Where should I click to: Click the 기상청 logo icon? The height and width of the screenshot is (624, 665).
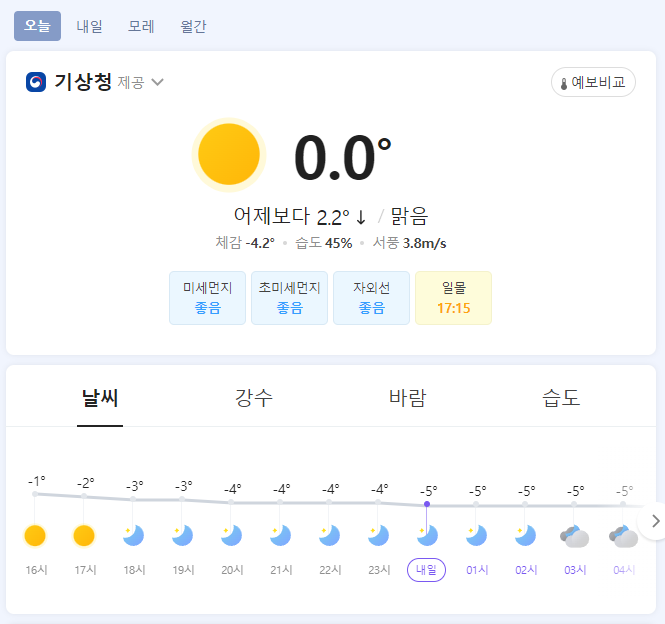coord(36,82)
